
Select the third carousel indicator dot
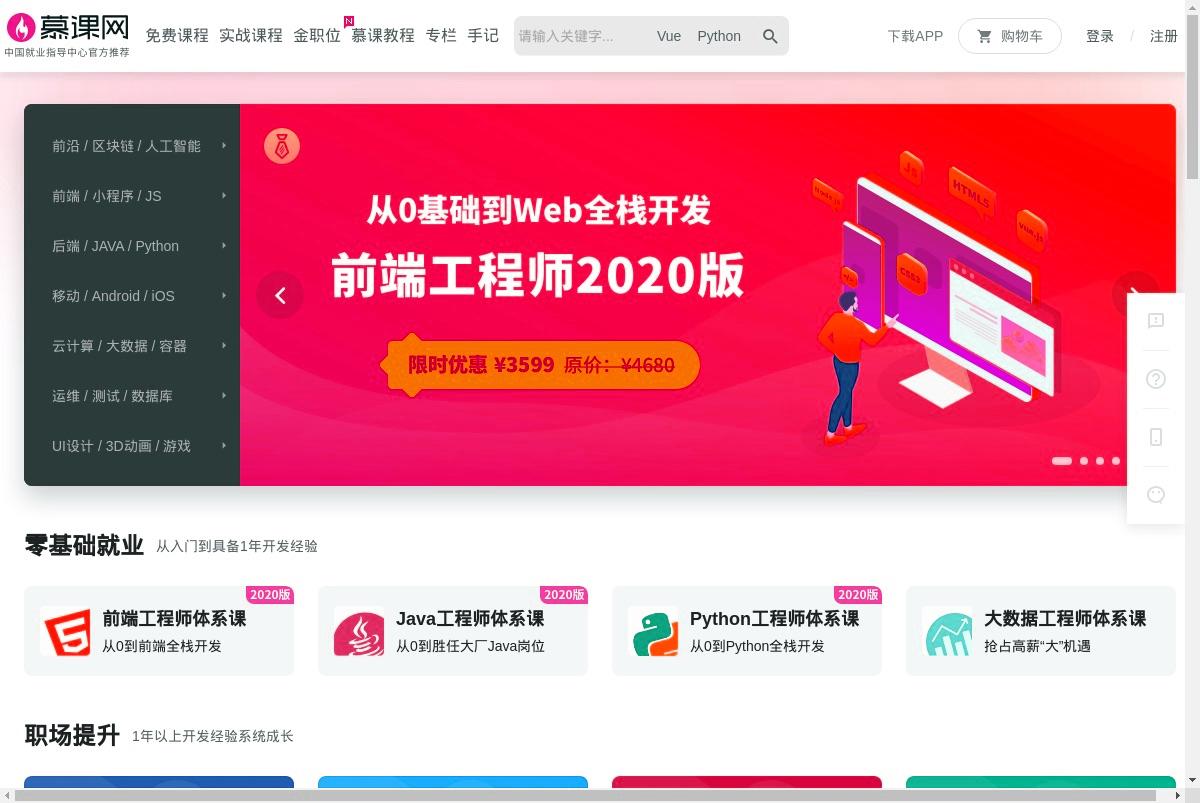coord(1100,461)
